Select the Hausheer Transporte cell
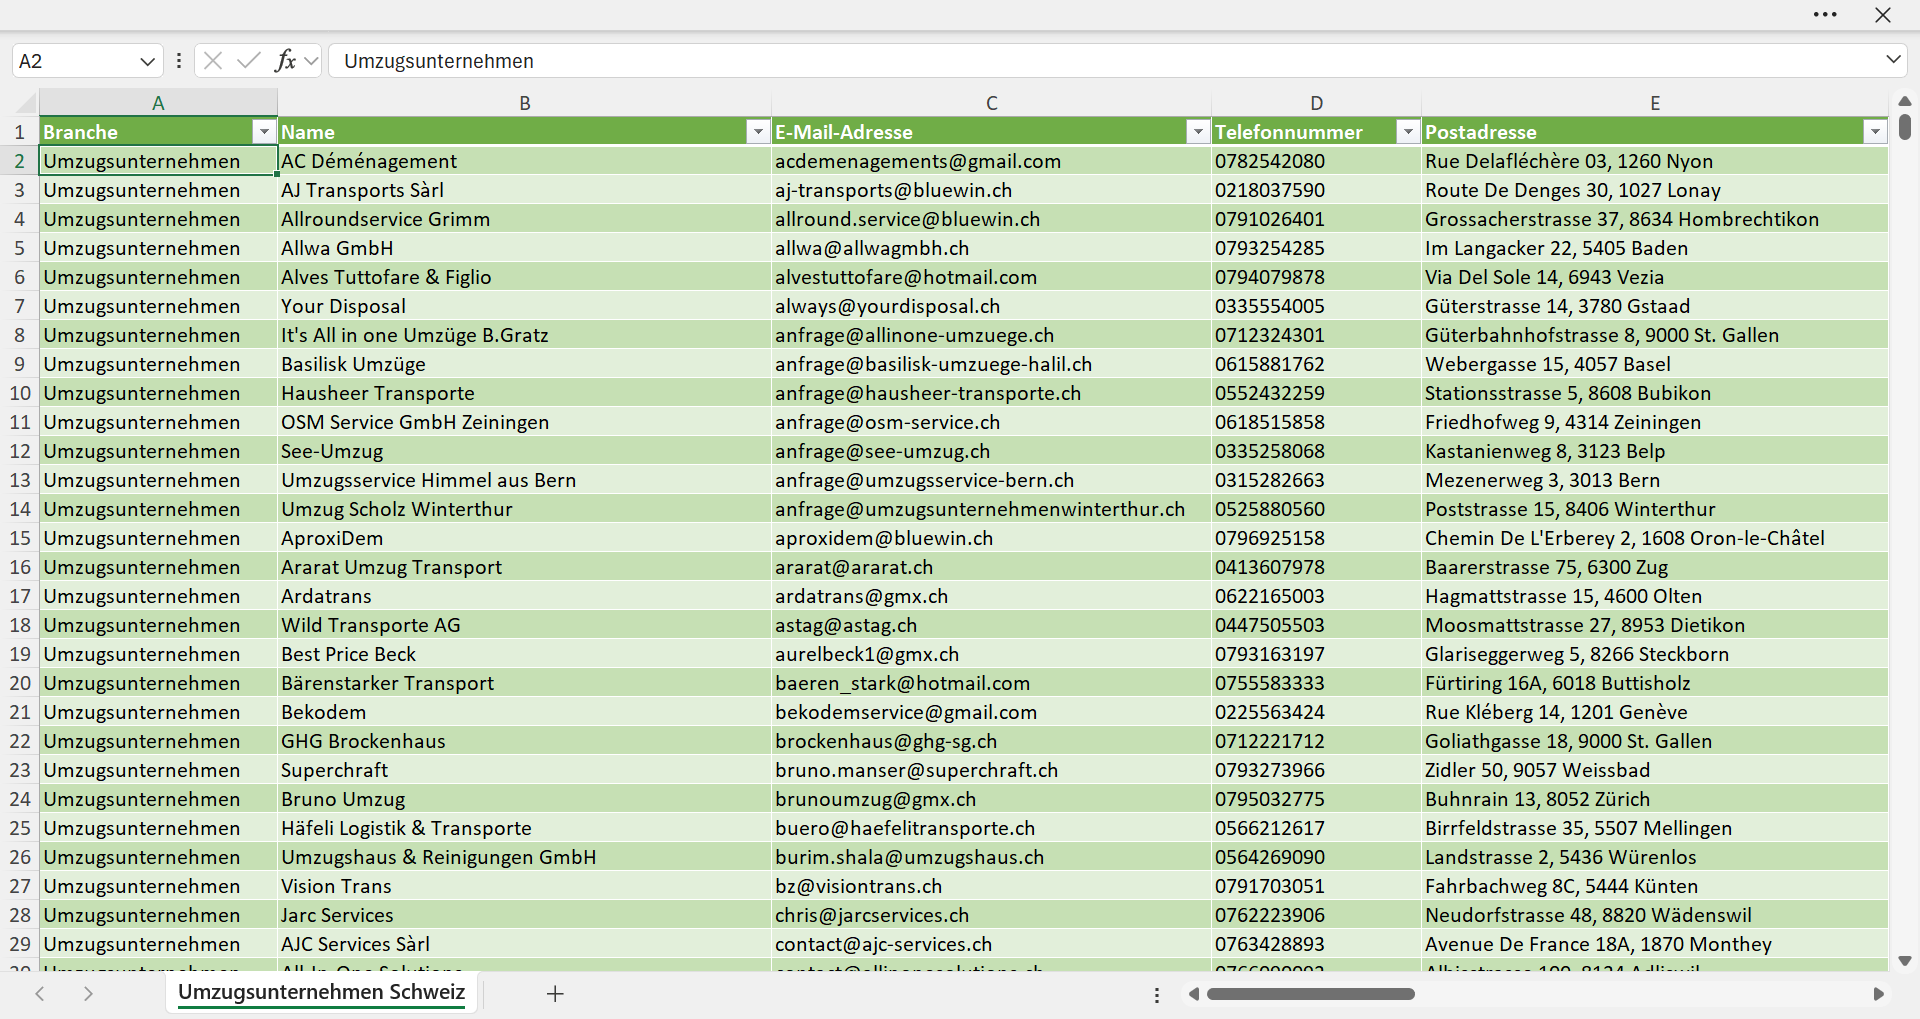Viewport: 1920px width, 1019px height. [524, 393]
